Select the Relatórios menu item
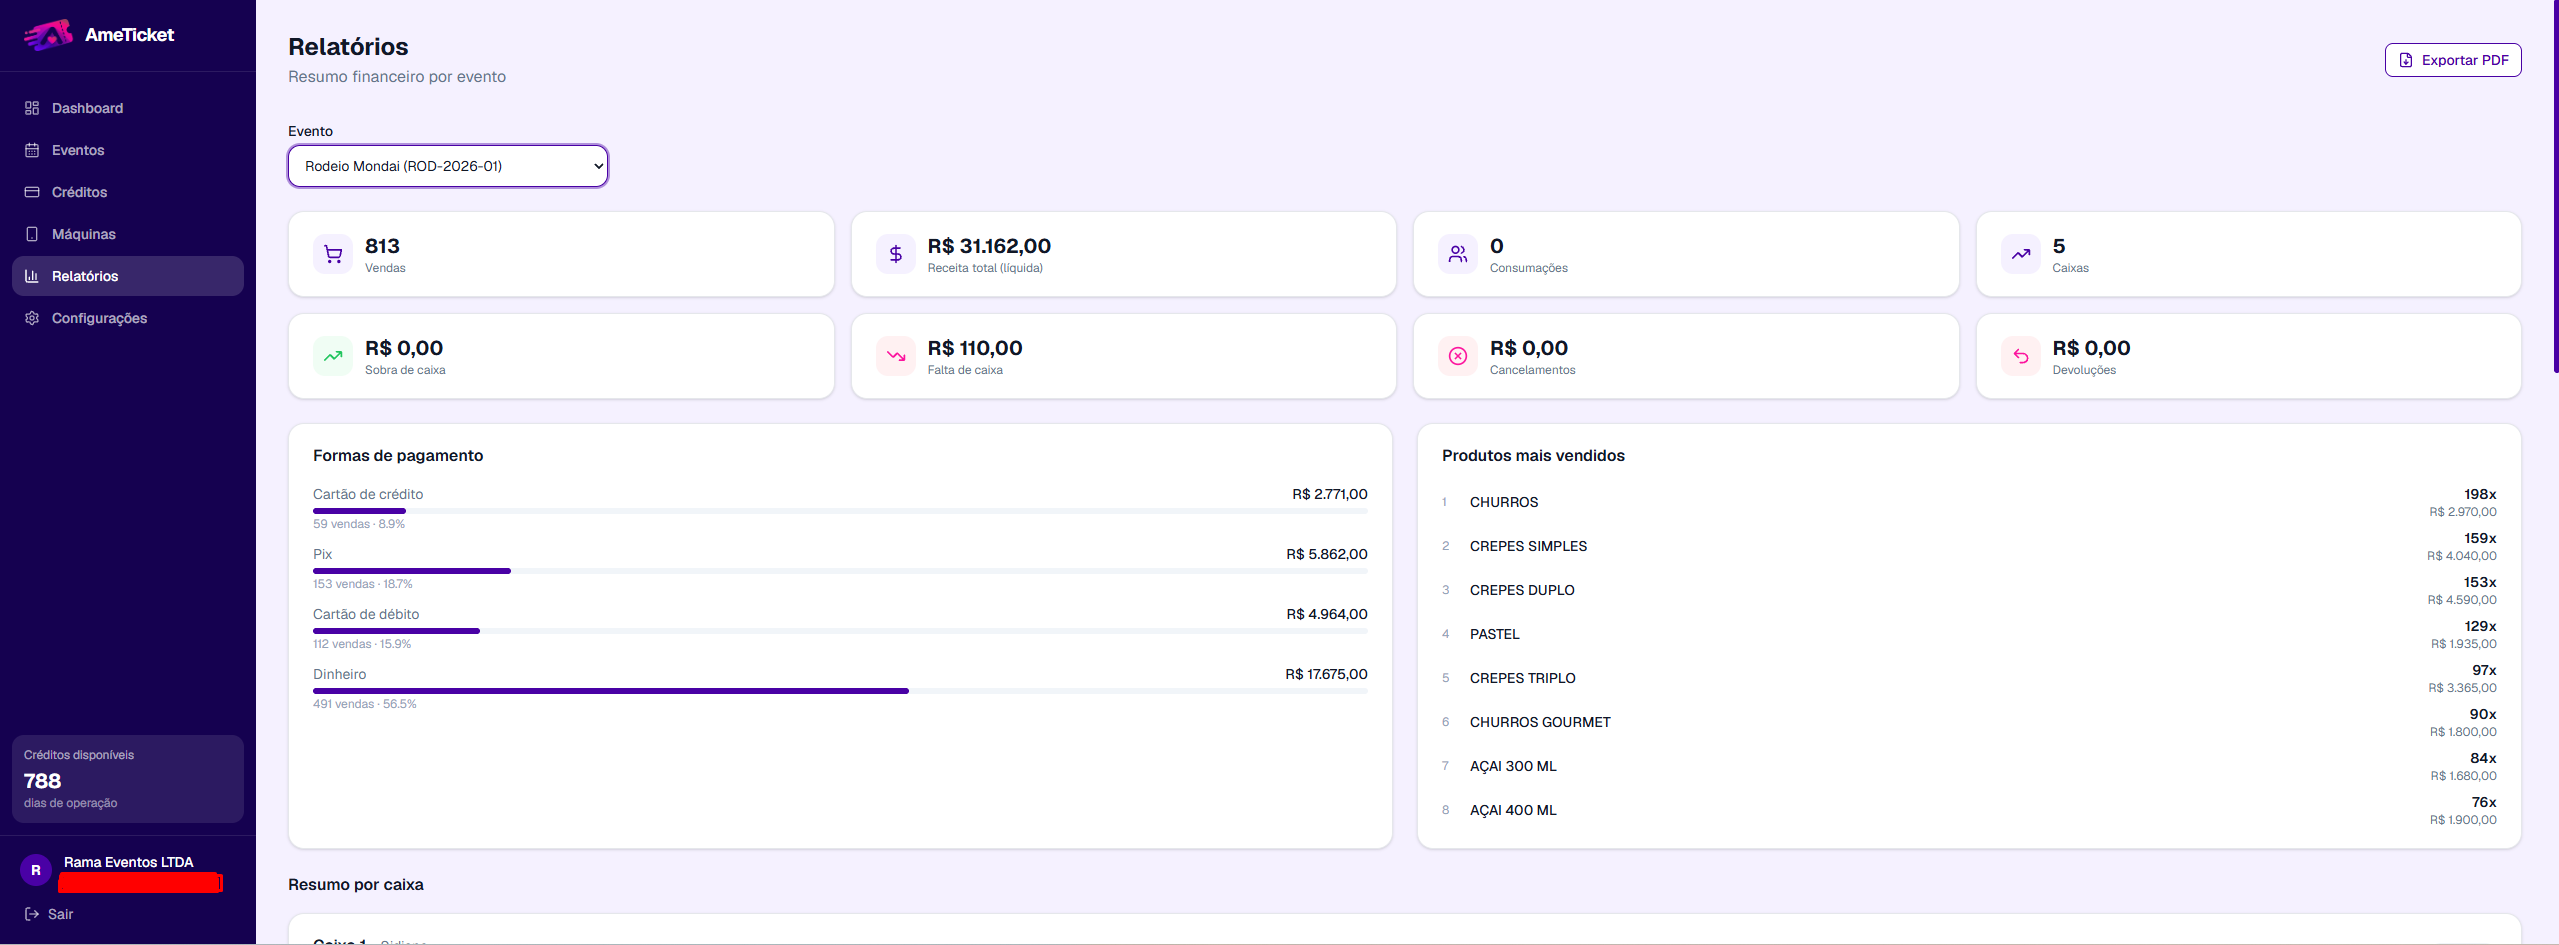The width and height of the screenshot is (2559, 945). pos(128,276)
